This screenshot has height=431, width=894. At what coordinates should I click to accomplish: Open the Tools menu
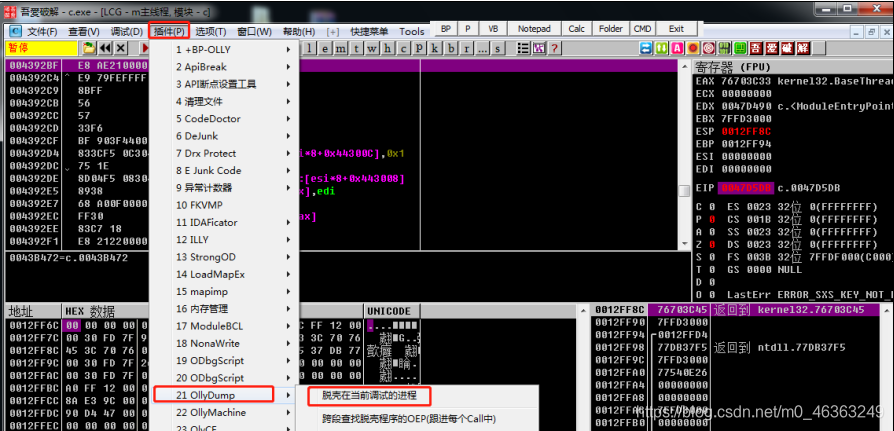click(412, 31)
